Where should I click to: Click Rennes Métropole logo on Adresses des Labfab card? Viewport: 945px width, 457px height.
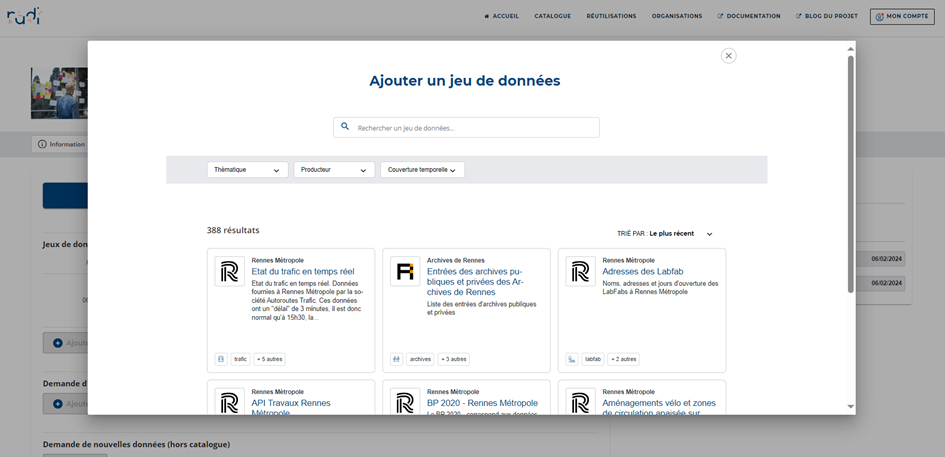tap(580, 271)
